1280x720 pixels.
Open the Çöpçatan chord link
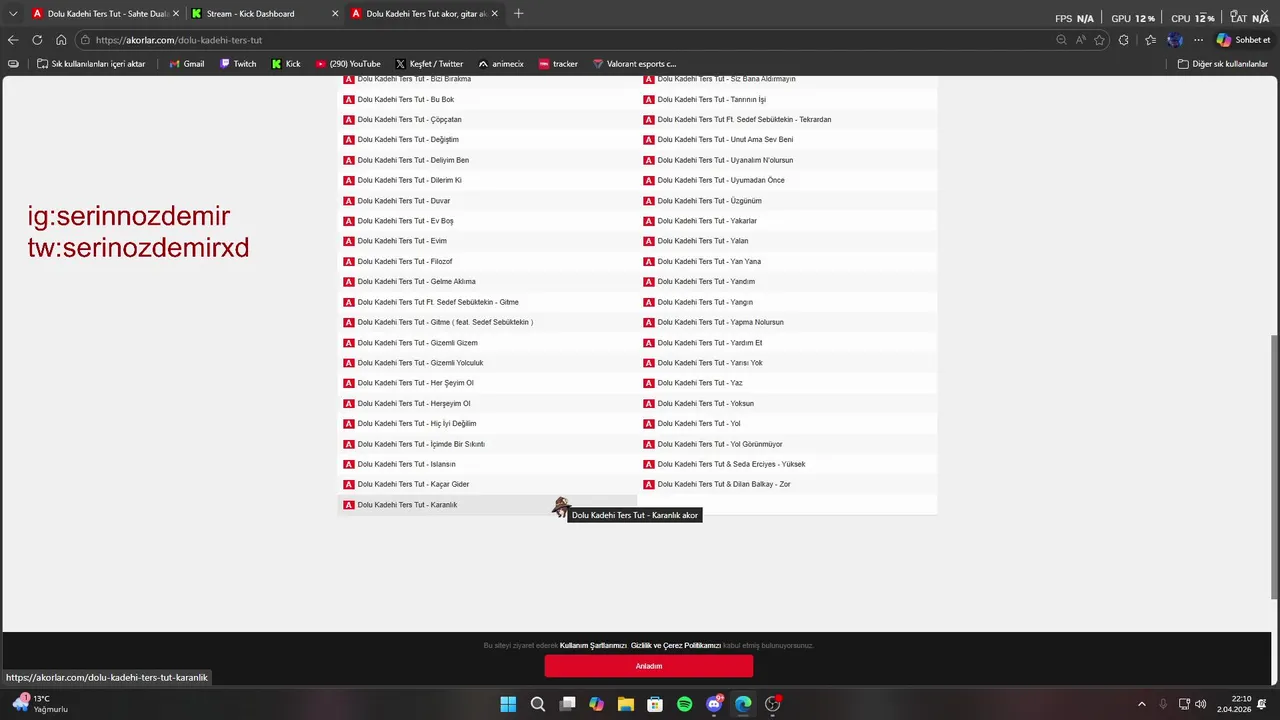tap(409, 120)
